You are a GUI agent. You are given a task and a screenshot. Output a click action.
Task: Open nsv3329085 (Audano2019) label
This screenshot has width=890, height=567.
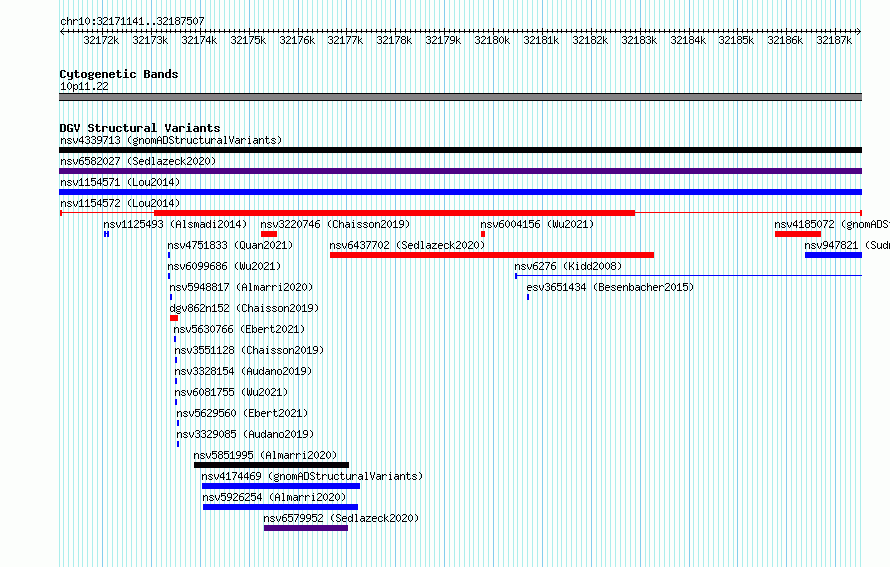tap(245, 434)
